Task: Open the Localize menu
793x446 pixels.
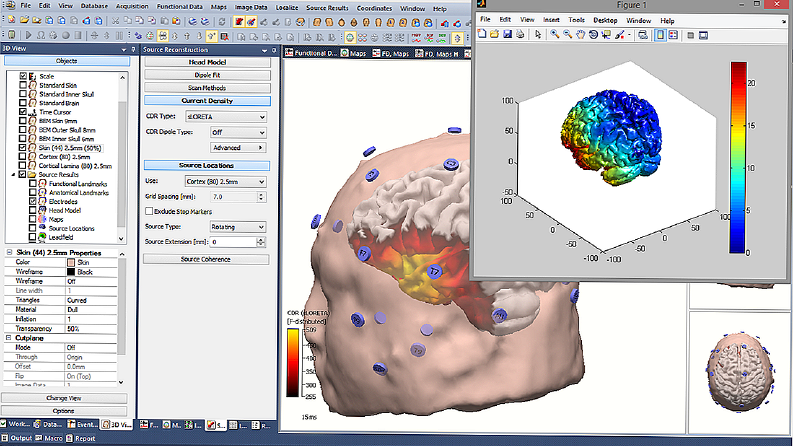Action: (x=287, y=8)
